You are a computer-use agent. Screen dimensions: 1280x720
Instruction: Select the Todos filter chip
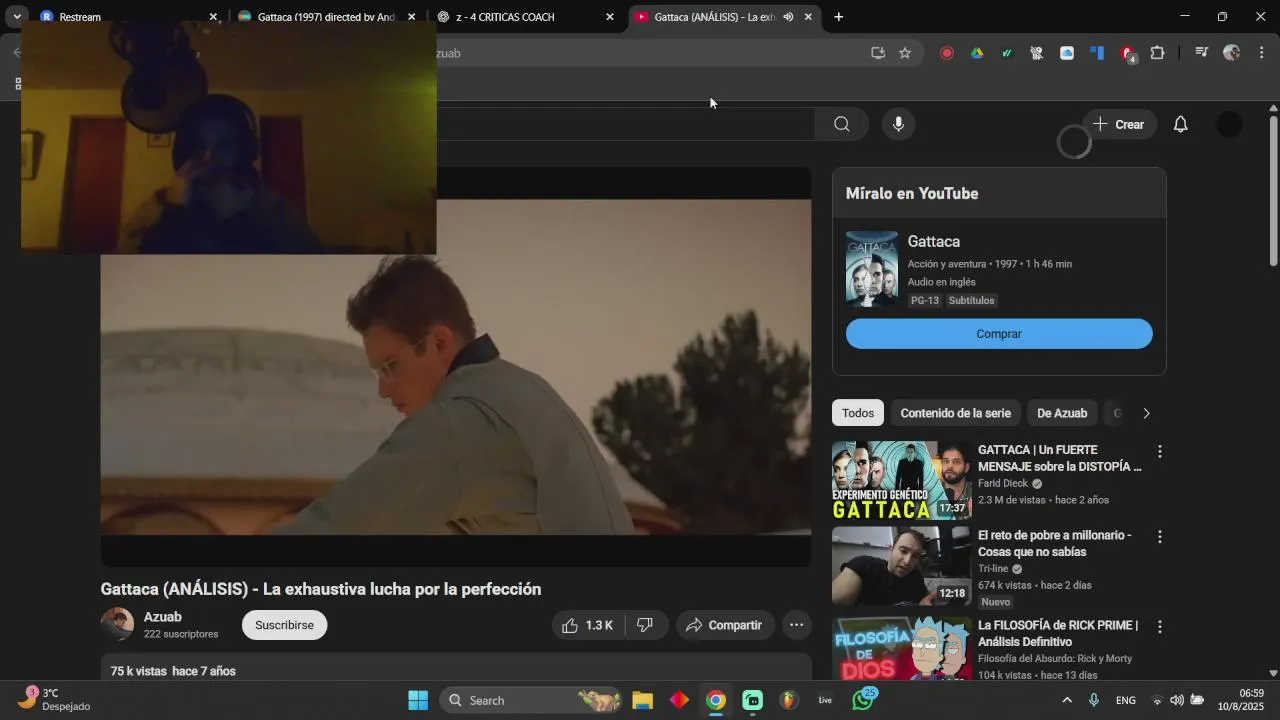(x=857, y=413)
